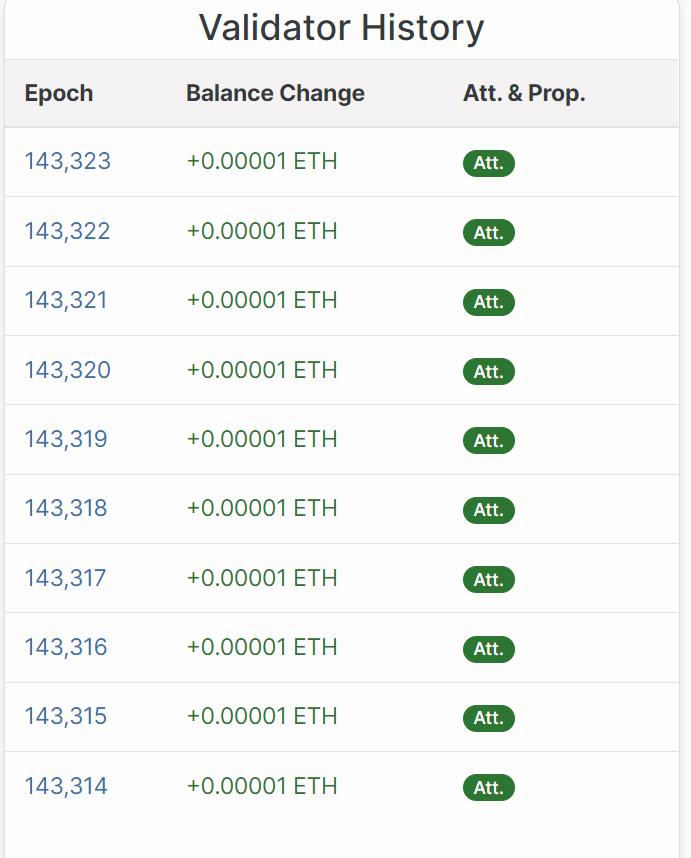Open epoch 143,319 link
The width and height of the screenshot is (691, 858).
click(x=65, y=439)
